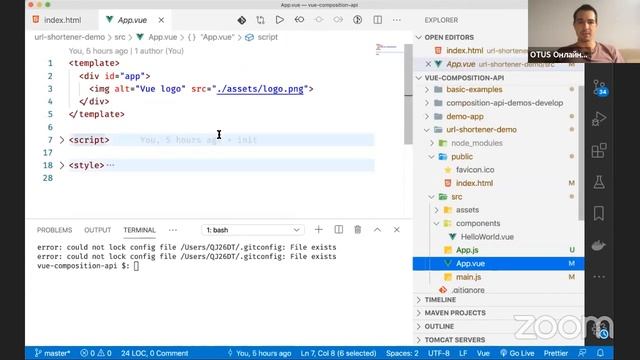Open the Docker view
Viewport: 640px width, 360px height.
coord(599,245)
